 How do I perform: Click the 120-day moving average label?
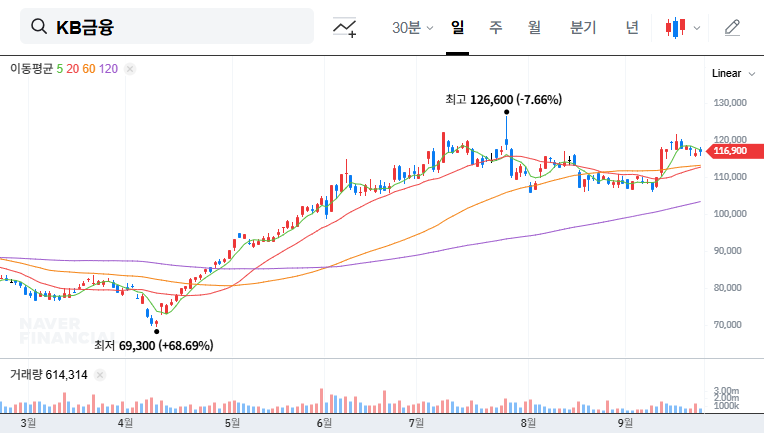pyautogui.click(x=108, y=69)
